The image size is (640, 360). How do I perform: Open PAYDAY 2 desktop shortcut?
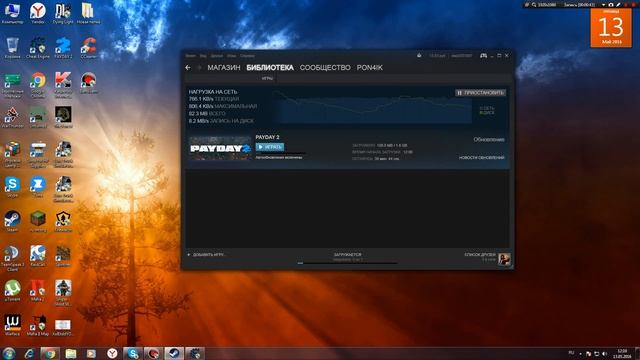click(63, 48)
